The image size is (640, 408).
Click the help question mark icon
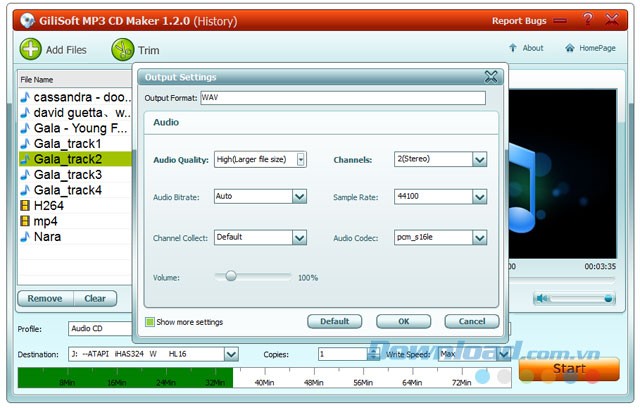(587, 19)
